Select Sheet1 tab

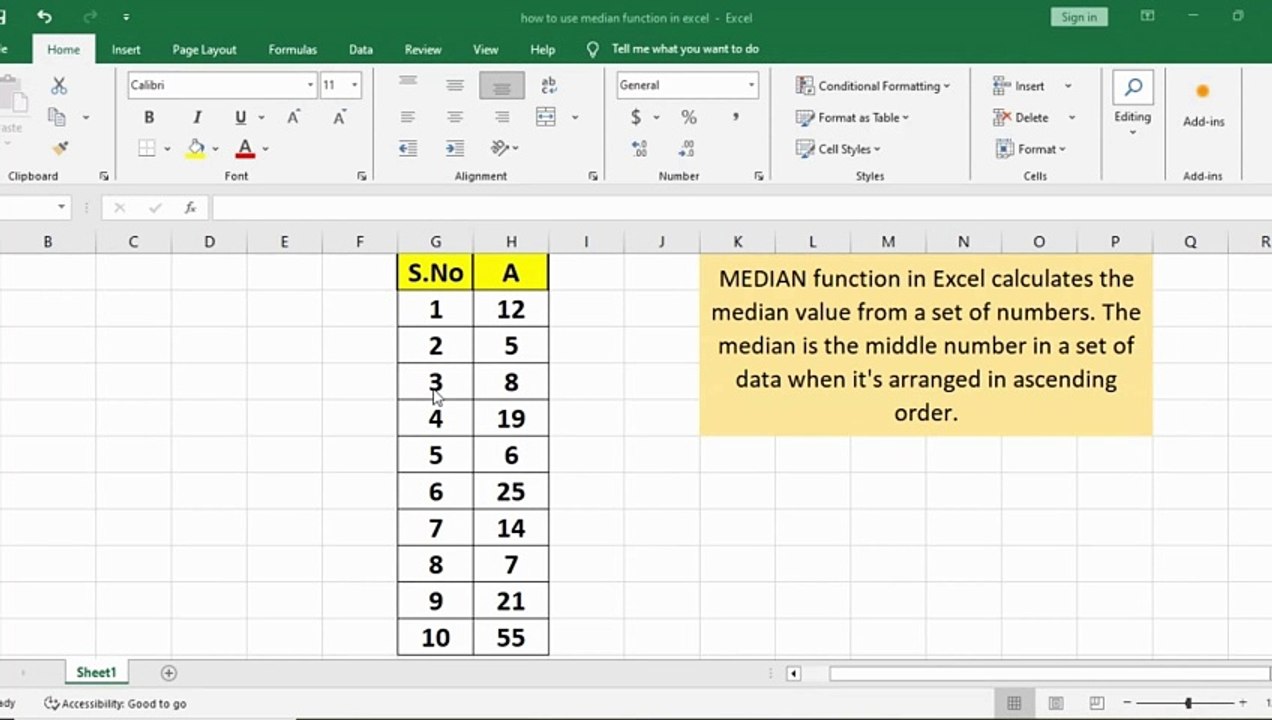click(x=96, y=672)
